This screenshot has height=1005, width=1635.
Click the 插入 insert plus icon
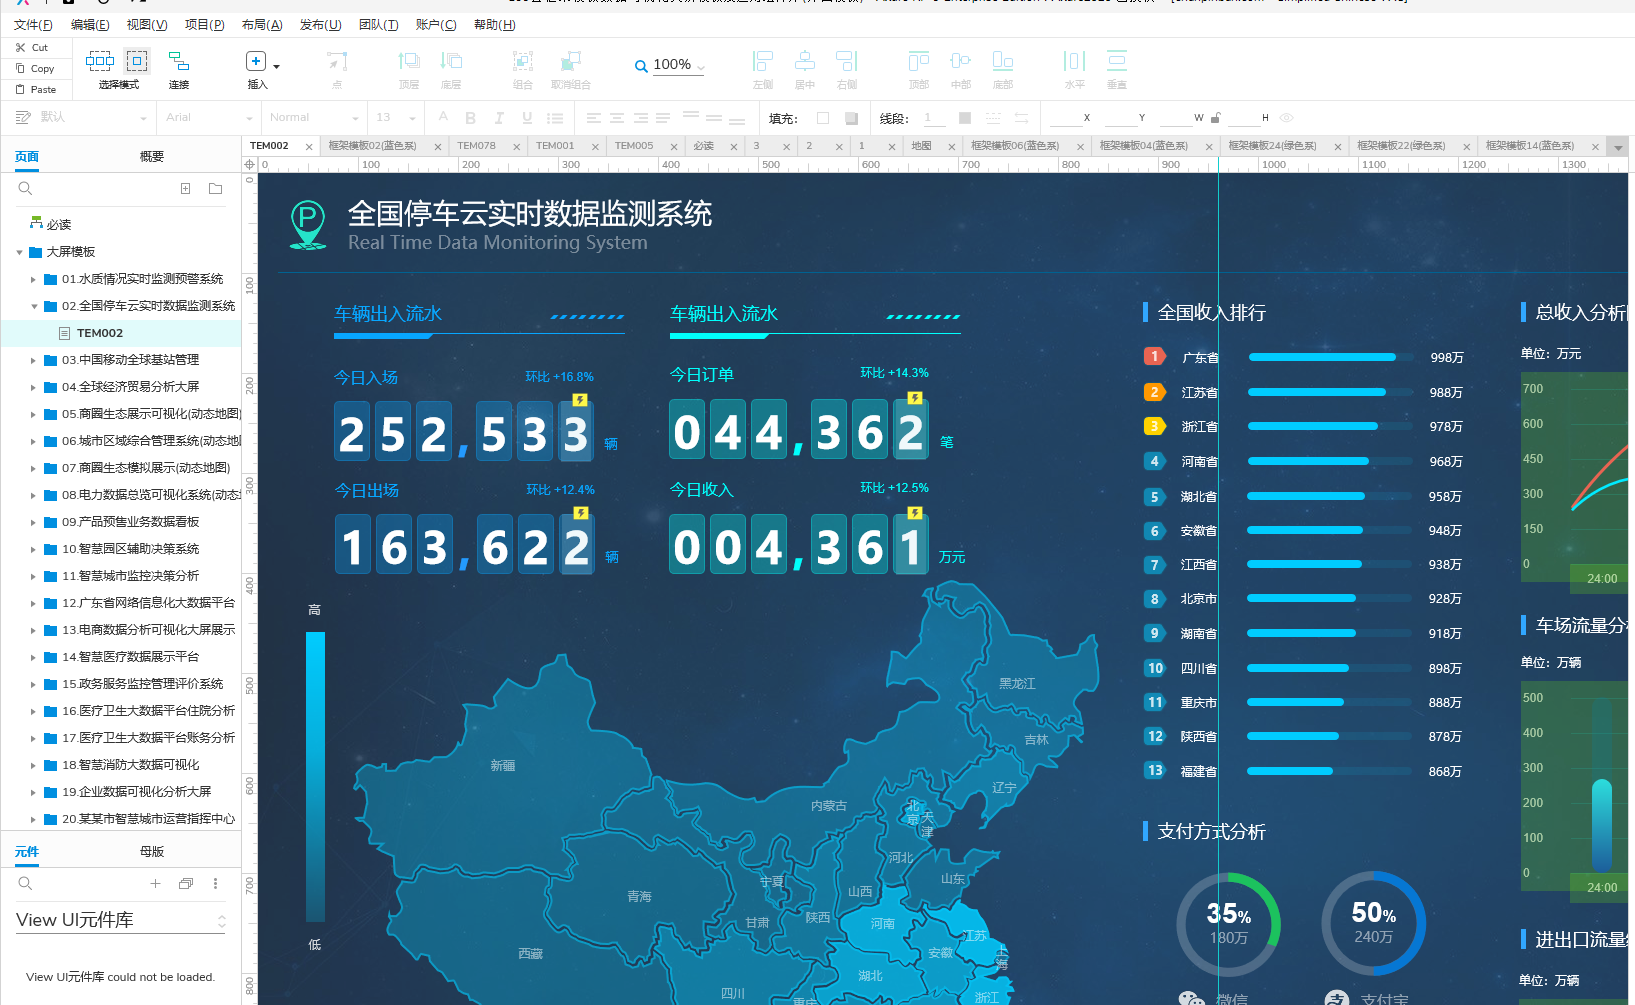(x=256, y=62)
